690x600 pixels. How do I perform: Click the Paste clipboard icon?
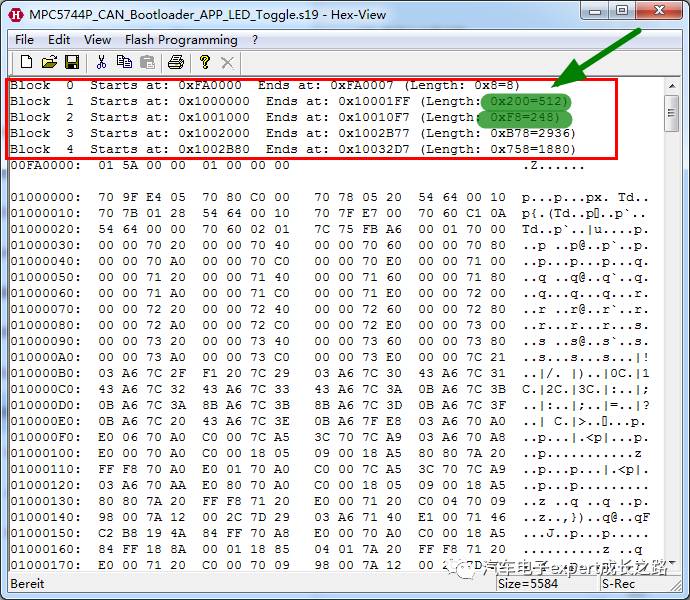pyautogui.click(x=147, y=62)
